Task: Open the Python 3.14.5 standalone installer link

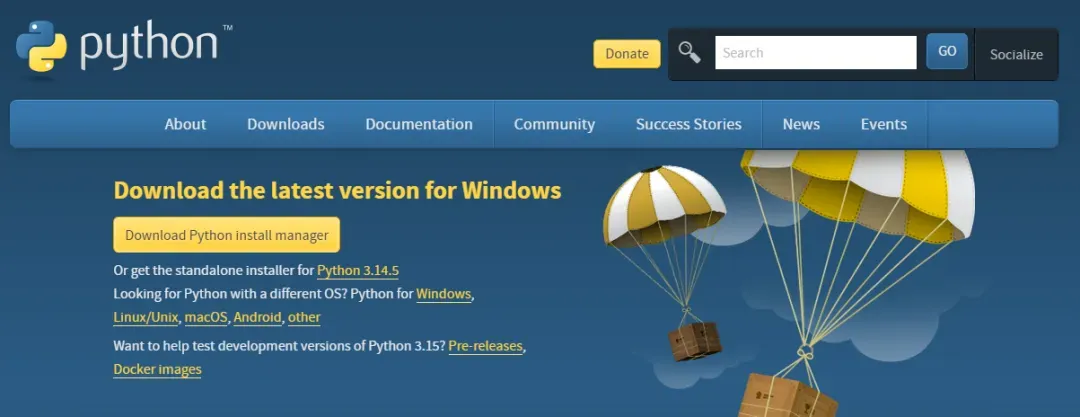Action: 357,269
